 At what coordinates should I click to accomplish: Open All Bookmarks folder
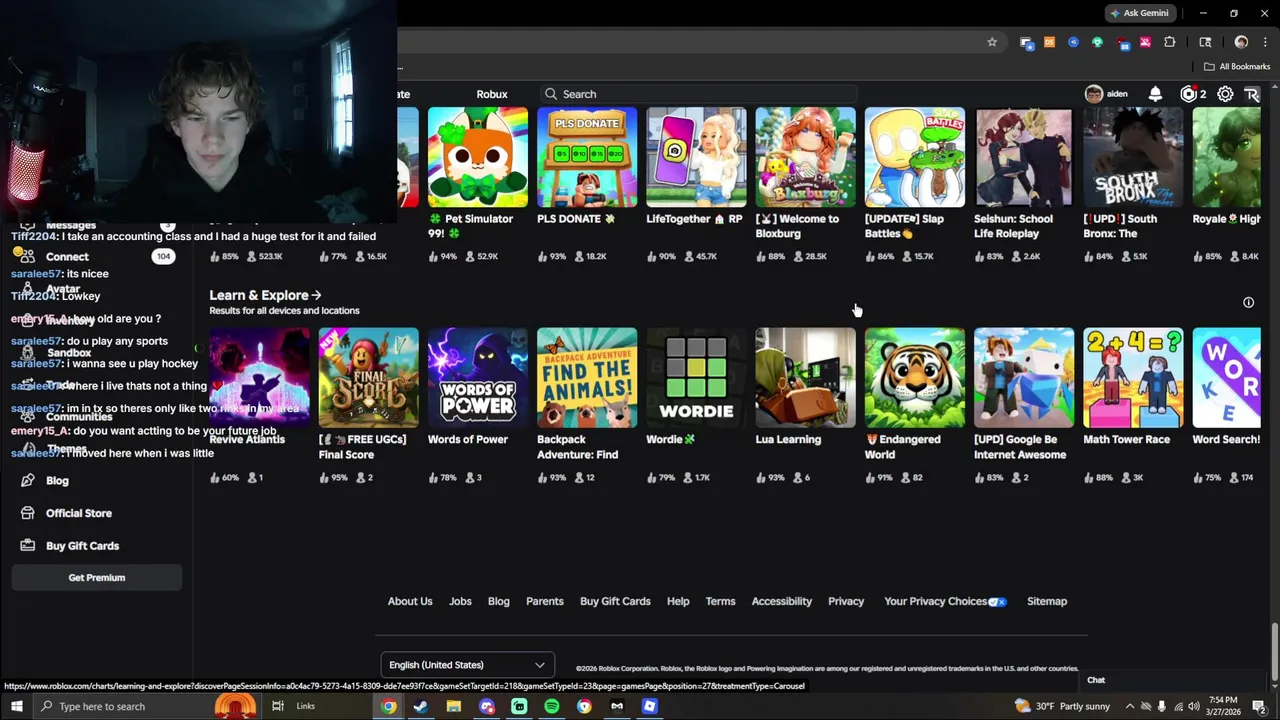tap(1237, 67)
